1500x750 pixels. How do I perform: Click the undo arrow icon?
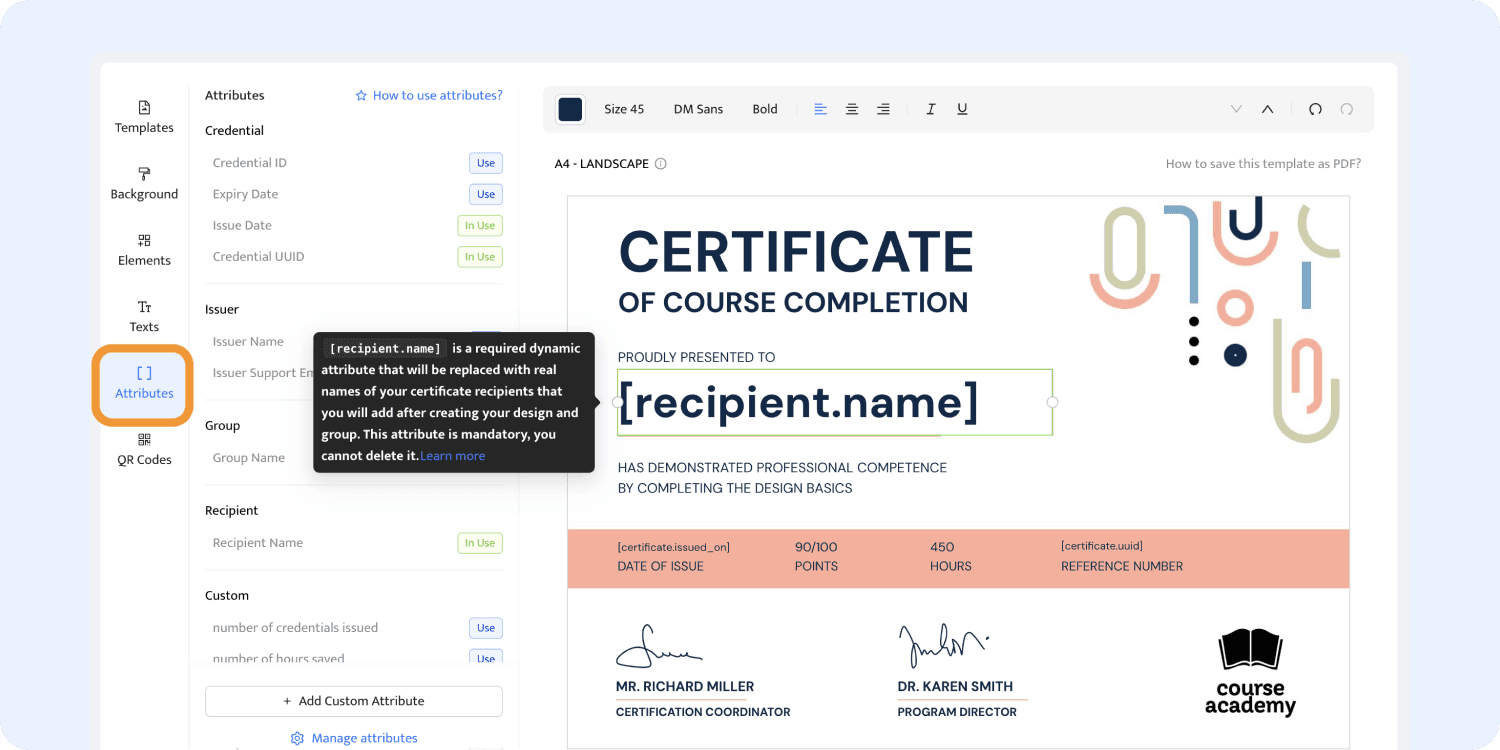1315,109
